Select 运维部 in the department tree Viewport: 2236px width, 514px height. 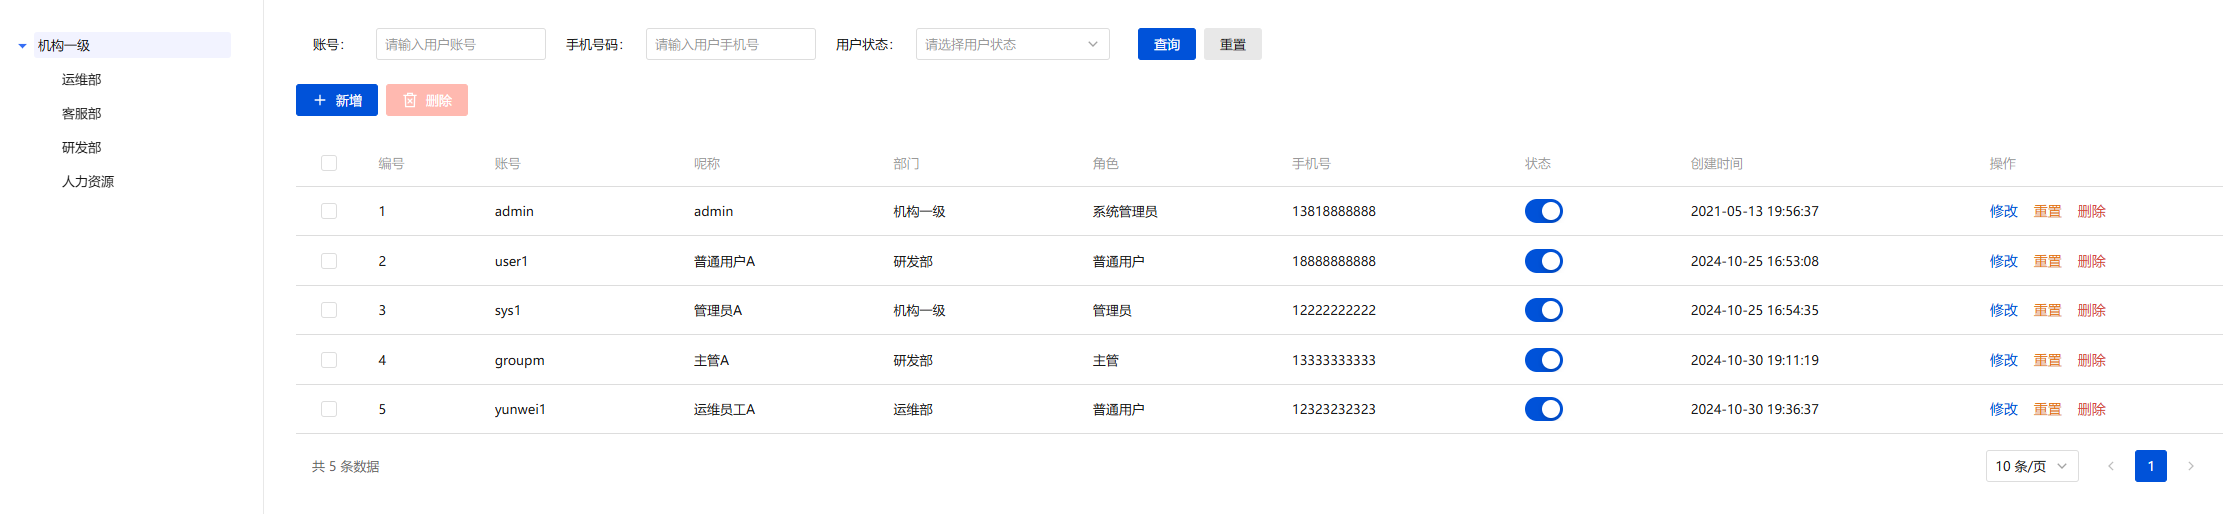point(81,79)
